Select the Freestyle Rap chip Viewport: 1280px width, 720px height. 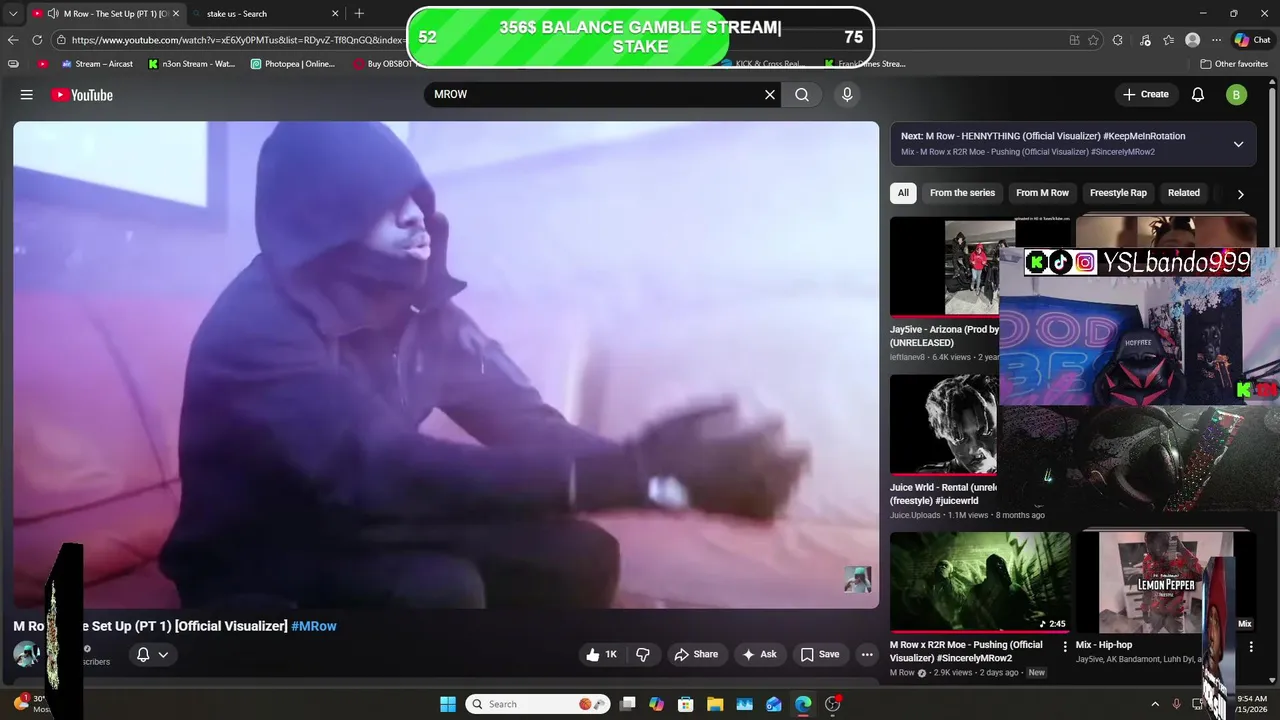(x=1118, y=193)
